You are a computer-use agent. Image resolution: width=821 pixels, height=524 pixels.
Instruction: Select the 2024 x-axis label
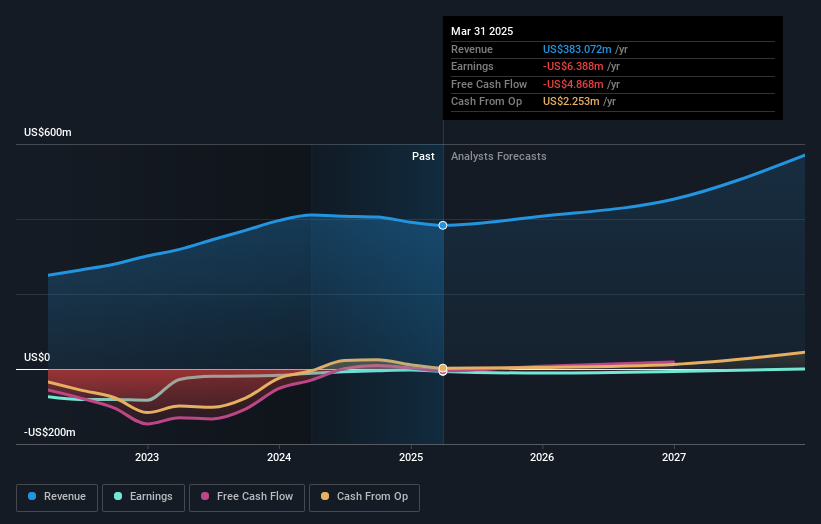pos(279,458)
